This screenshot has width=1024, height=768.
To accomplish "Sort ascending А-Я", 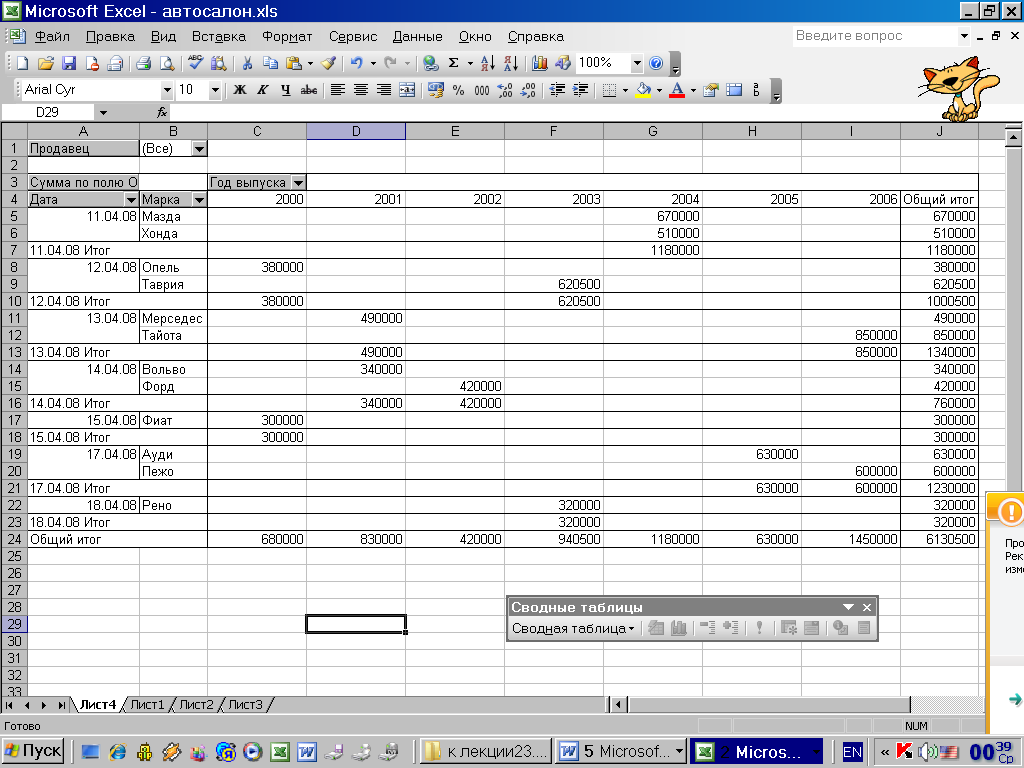I will tap(488, 63).
